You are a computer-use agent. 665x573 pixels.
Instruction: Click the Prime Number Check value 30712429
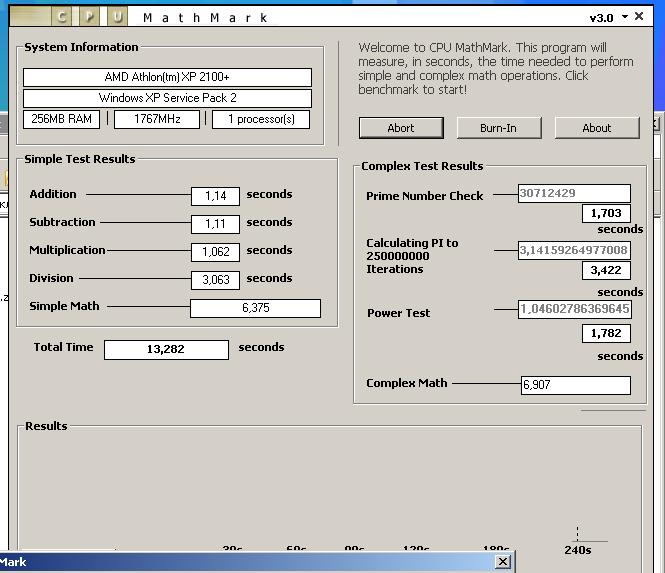pyautogui.click(x=574, y=193)
